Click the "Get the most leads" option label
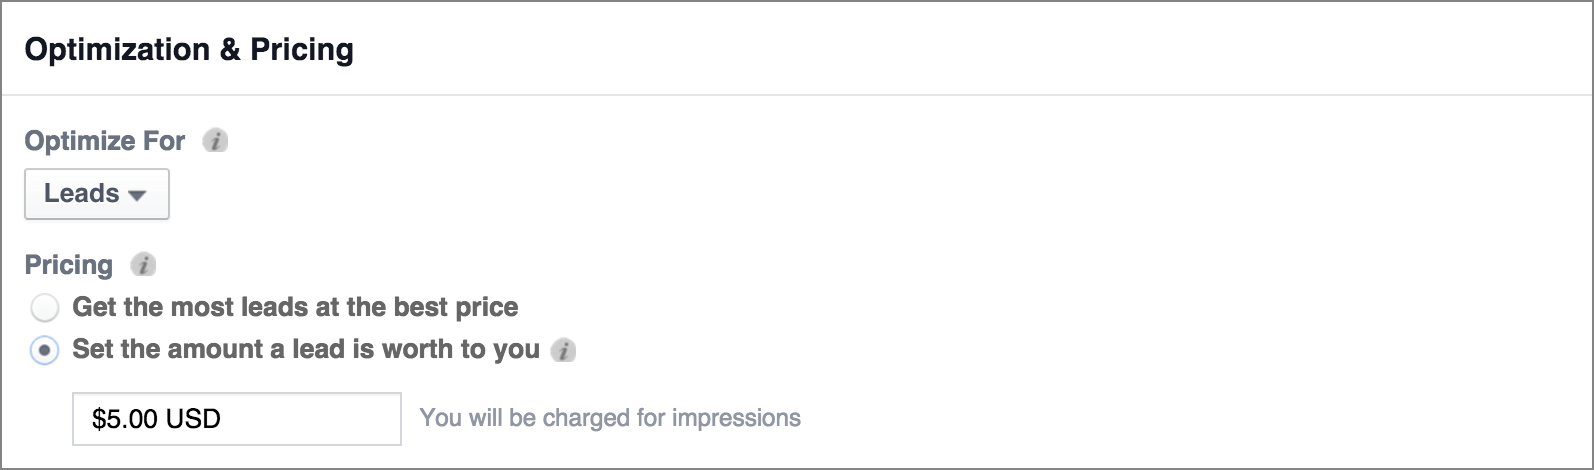This screenshot has height=470, width=1594. (x=295, y=307)
